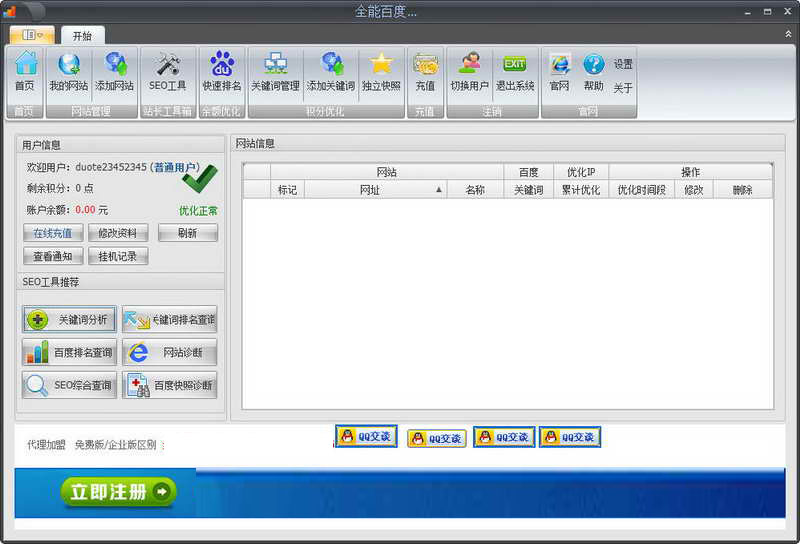Expand the application menu dropdown button
Viewport: 800px width, 544px height.
click(x=32, y=35)
